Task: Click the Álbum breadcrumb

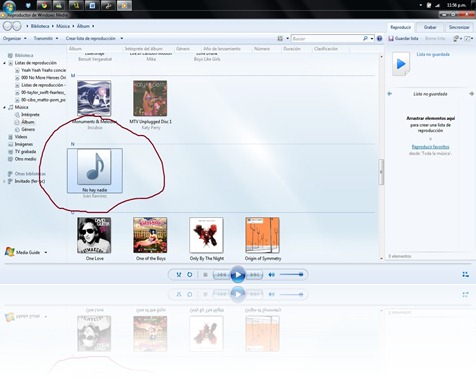Action: [x=83, y=26]
